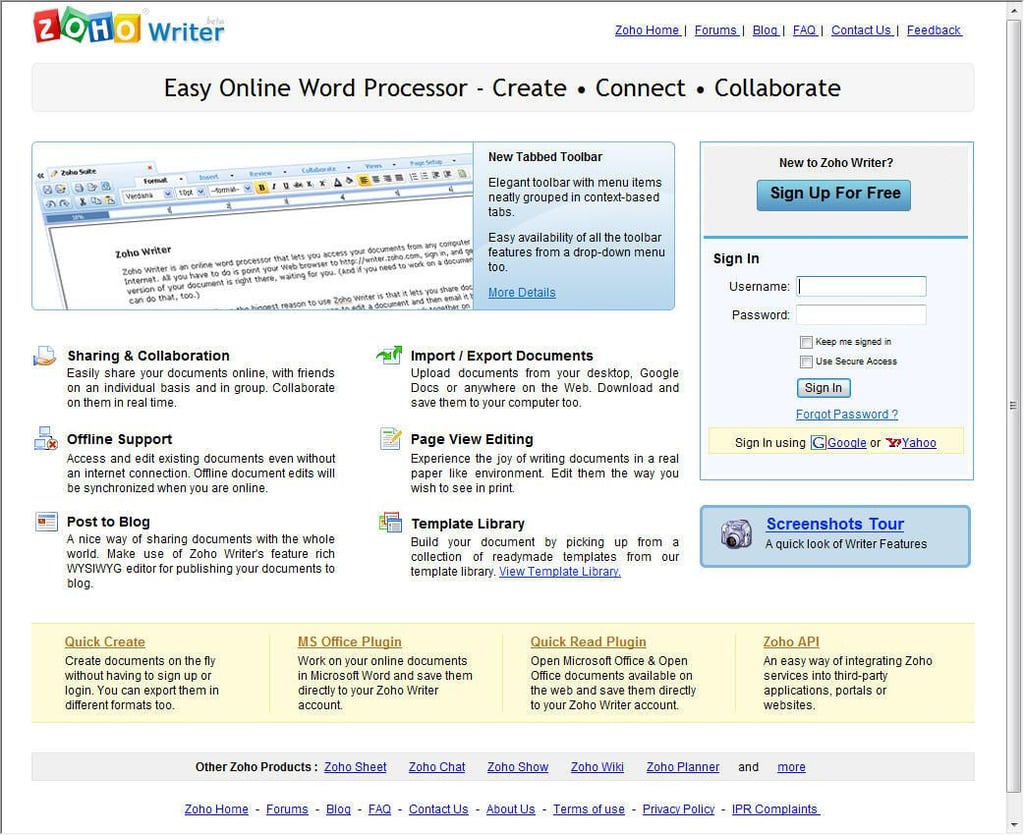Click the more Zoho products link
The height and width of the screenshot is (835, 1024).
click(x=791, y=768)
